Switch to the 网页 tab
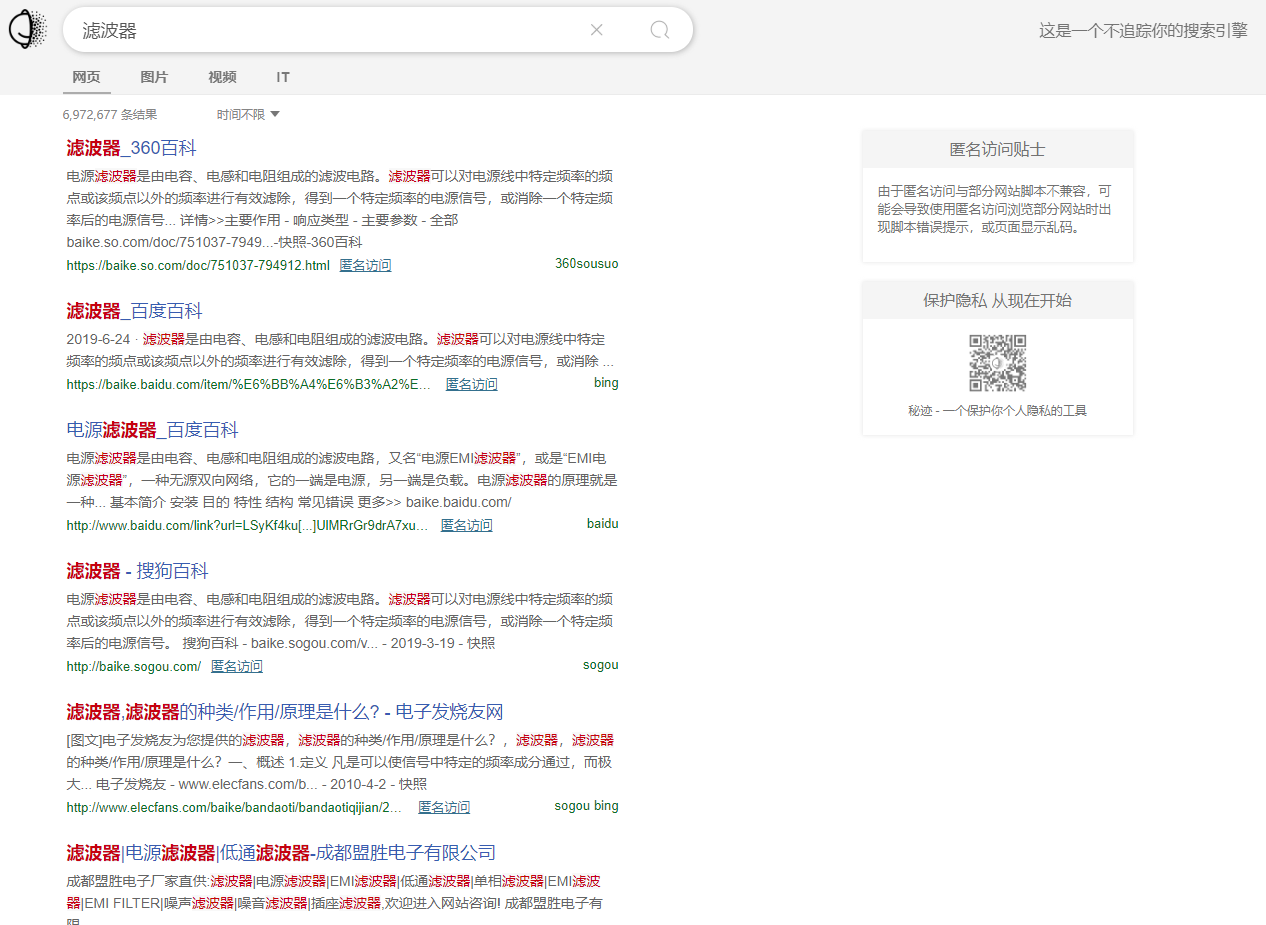This screenshot has width=1266, height=925. click(86, 77)
